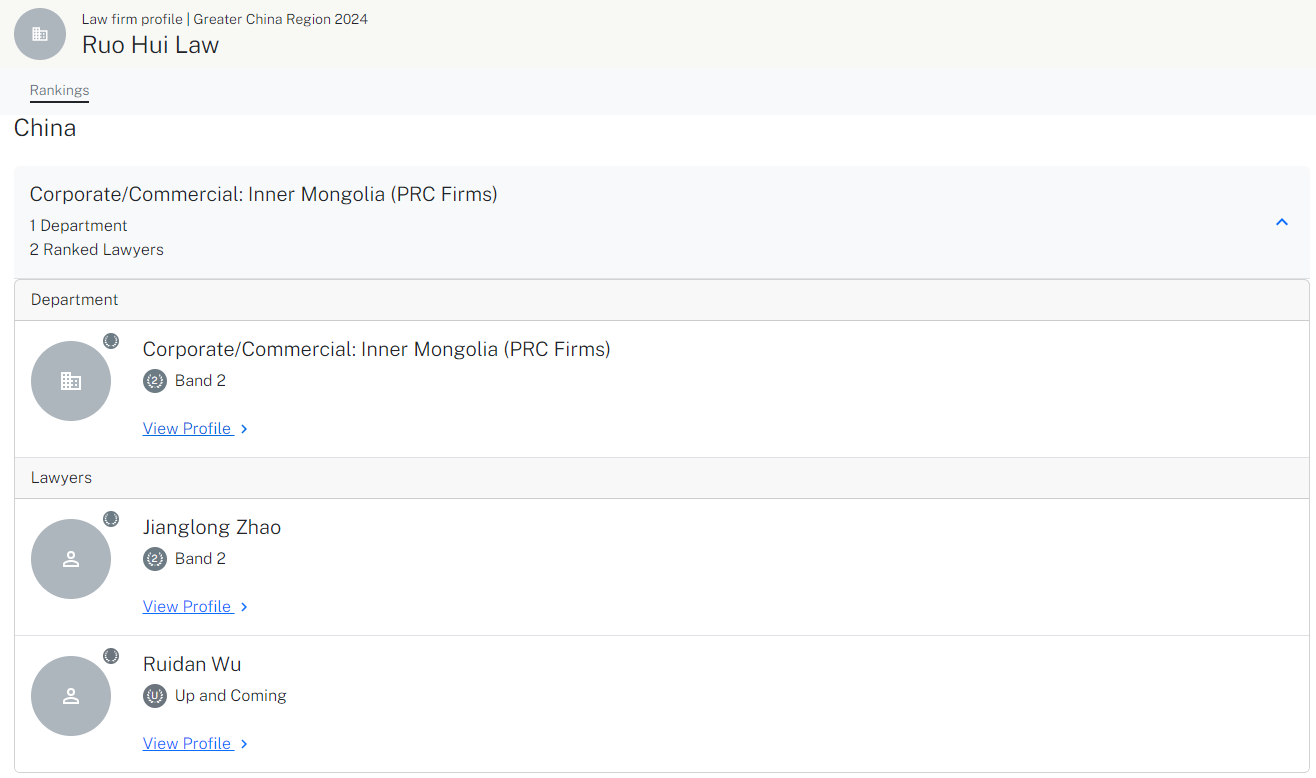Open View Profile for the department
This screenshot has height=778, width=1316.
(x=188, y=429)
